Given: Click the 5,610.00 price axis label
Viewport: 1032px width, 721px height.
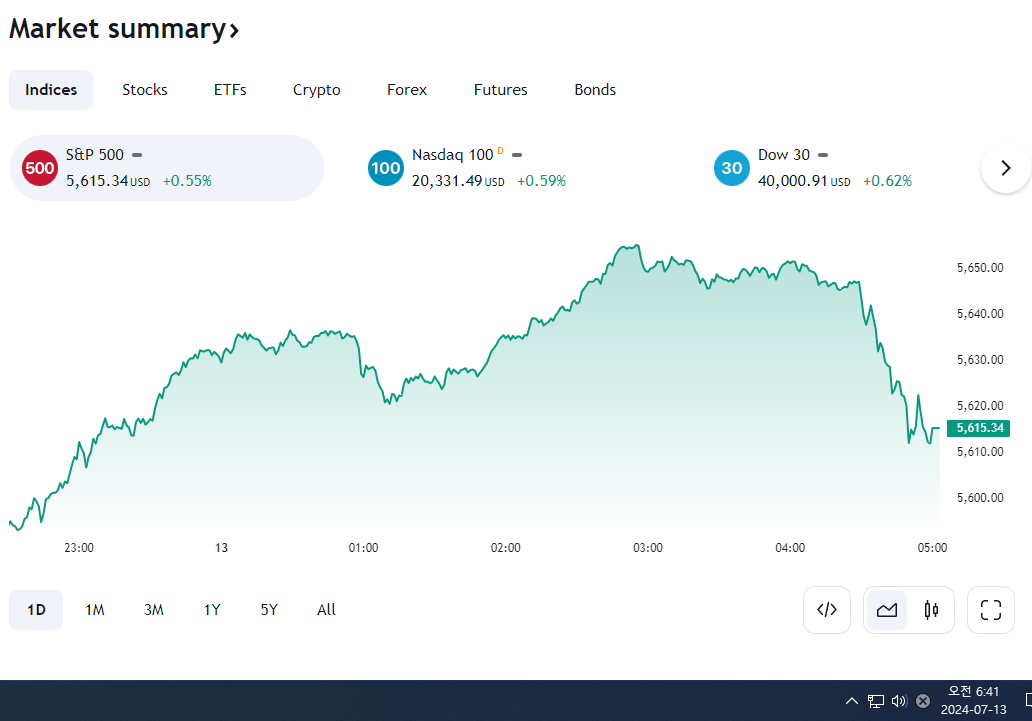Looking at the screenshot, I should 980,452.
